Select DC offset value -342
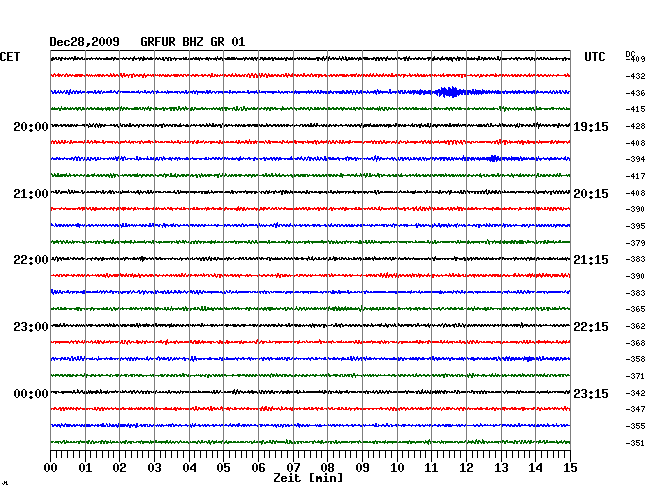Image resolution: width=650 pixels, height=494 pixels. coord(635,393)
